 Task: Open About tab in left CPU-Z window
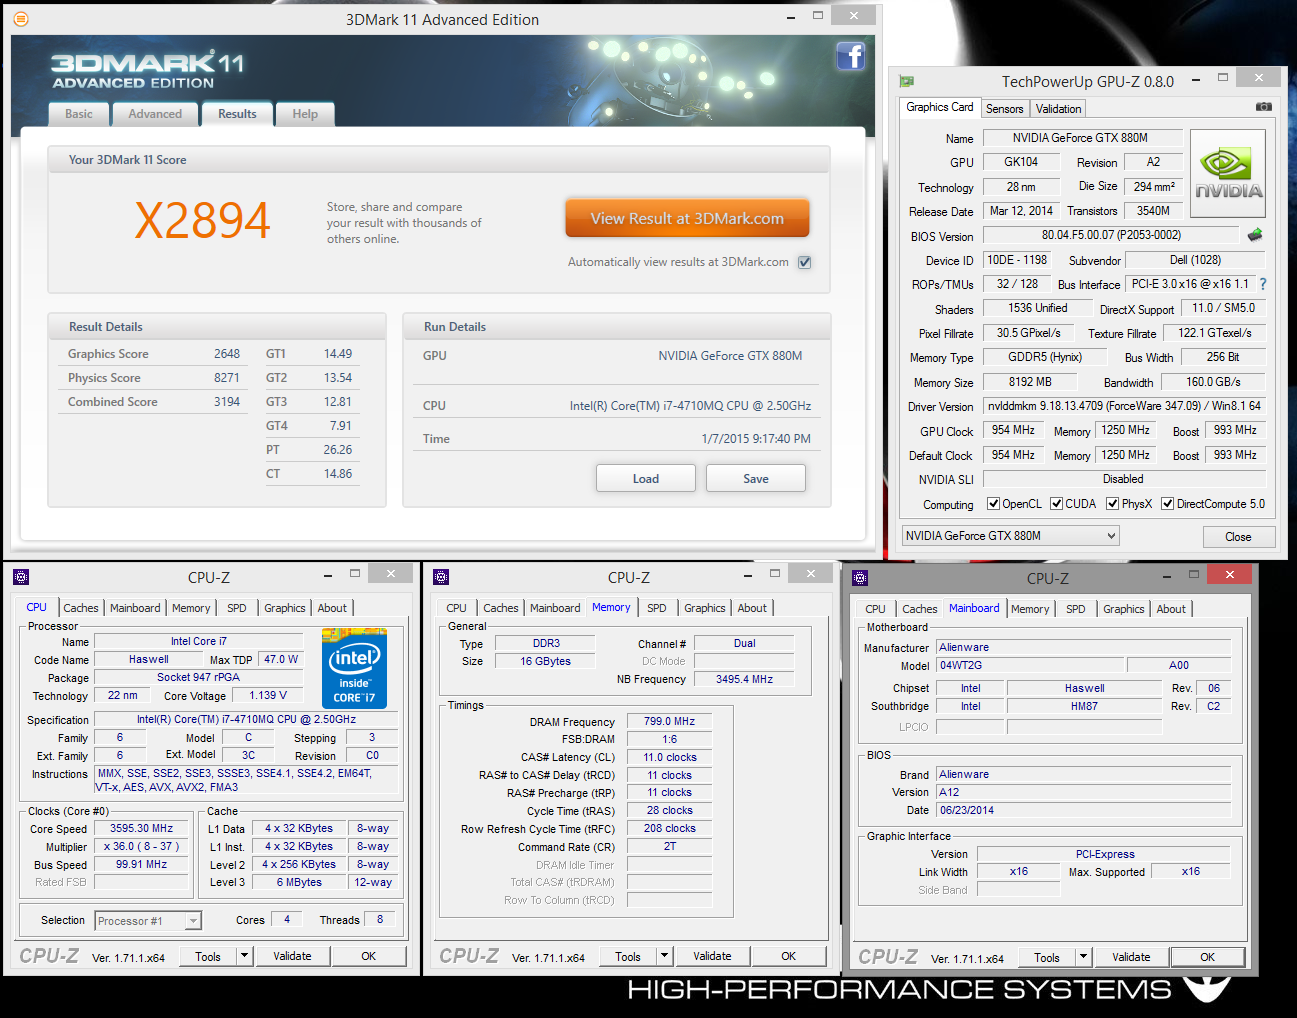click(x=332, y=608)
